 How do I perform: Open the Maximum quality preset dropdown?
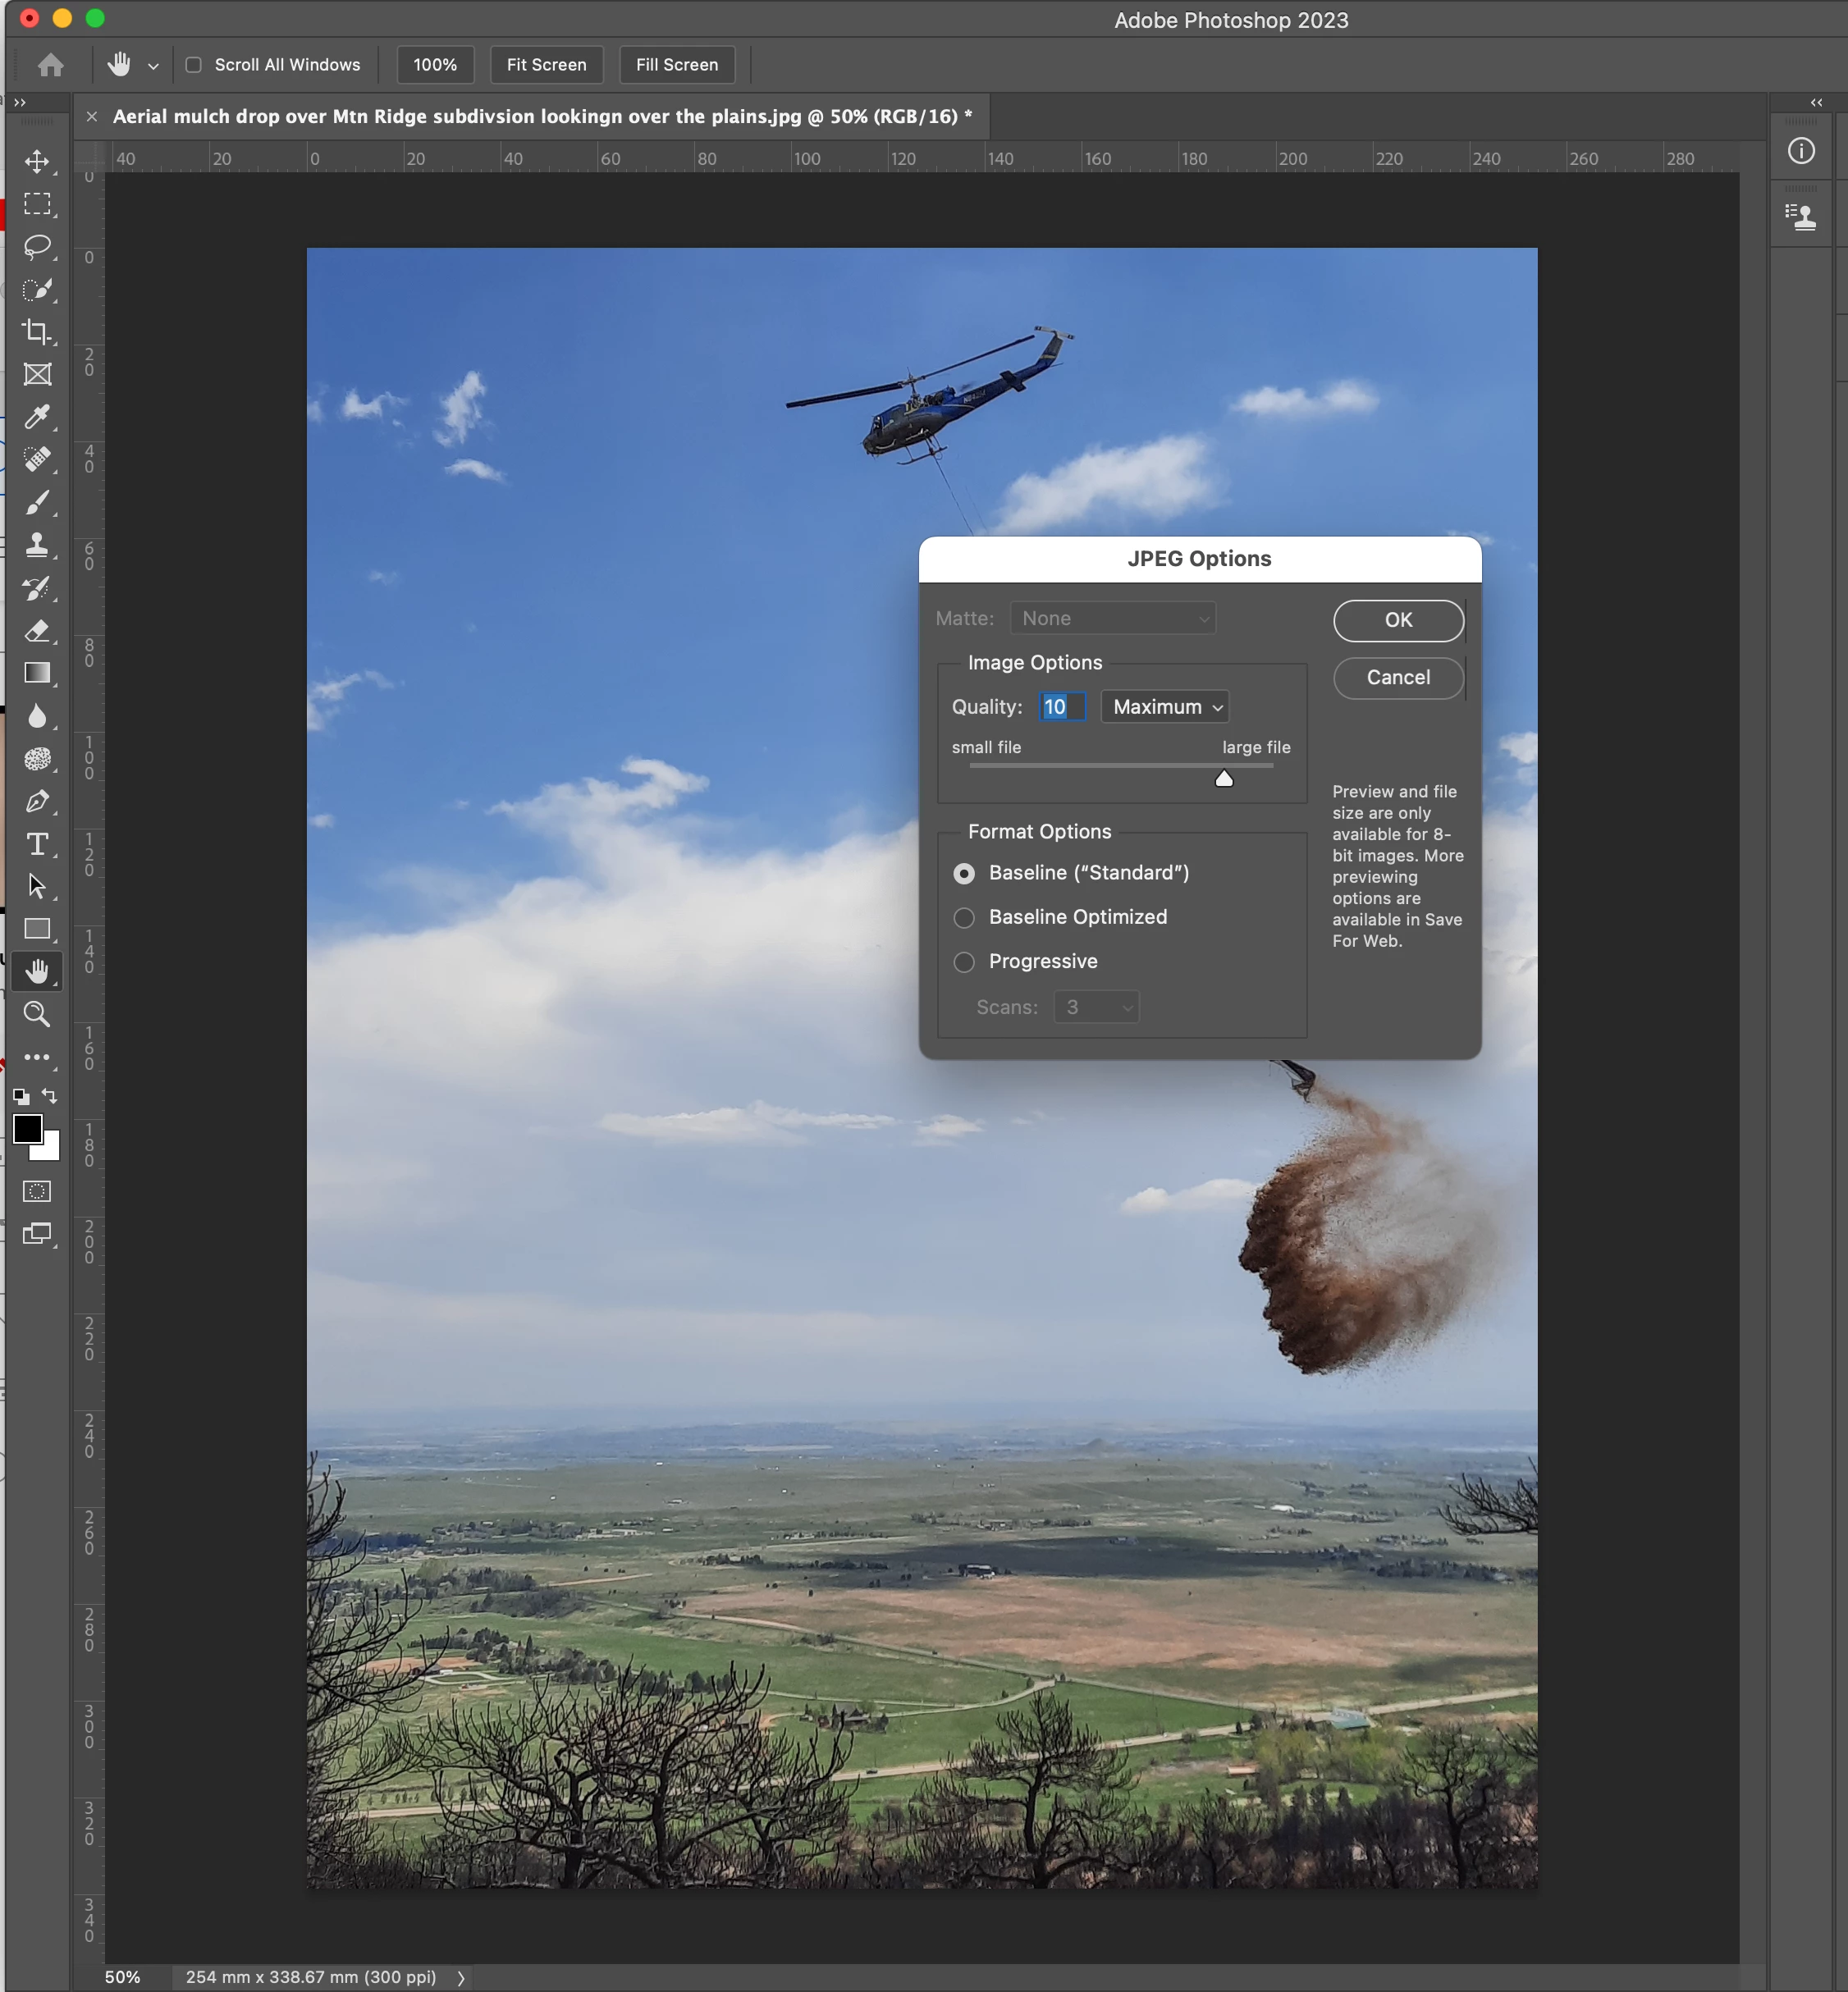[x=1165, y=706]
